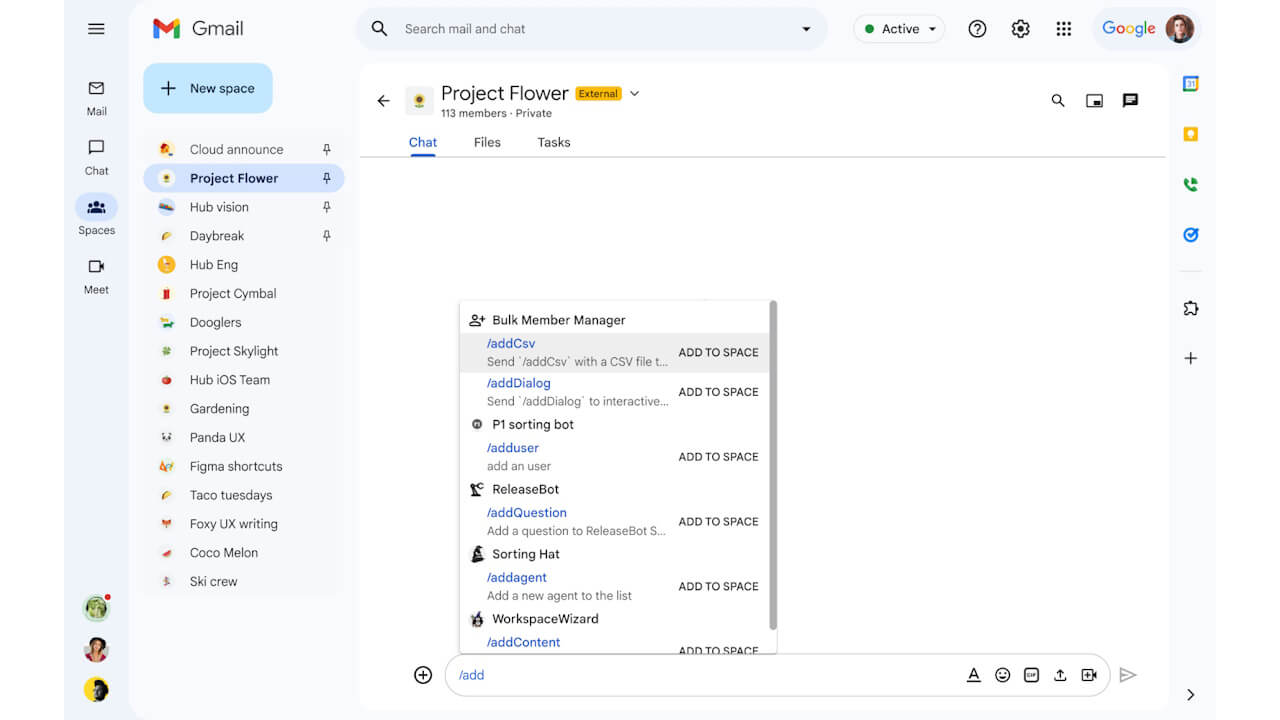Unpin the Project Flower space
The height and width of the screenshot is (720, 1280).
[x=326, y=178]
